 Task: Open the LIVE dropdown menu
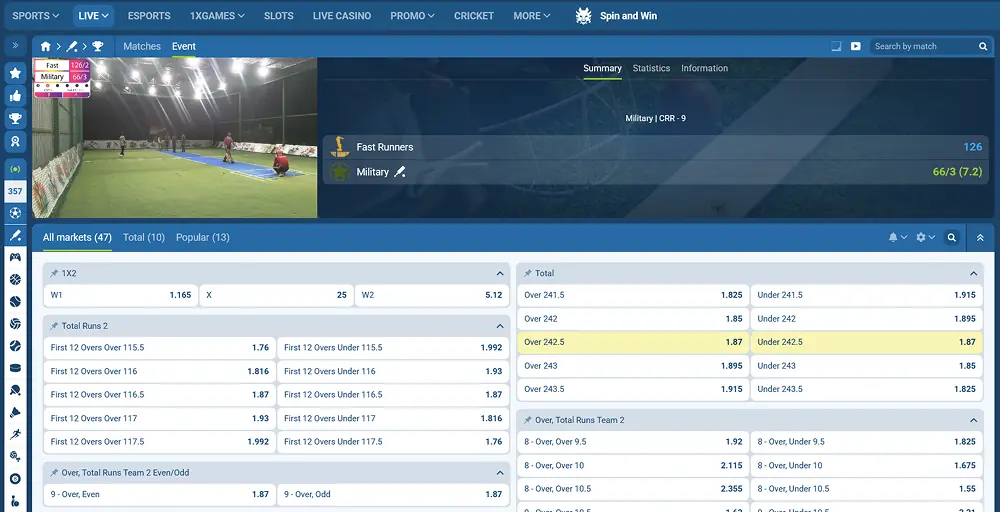click(x=93, y=16)
